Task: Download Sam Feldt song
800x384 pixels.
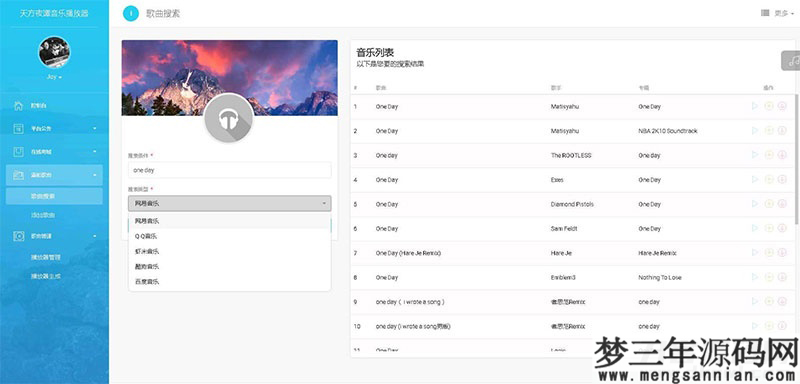Action: [782, 228]
